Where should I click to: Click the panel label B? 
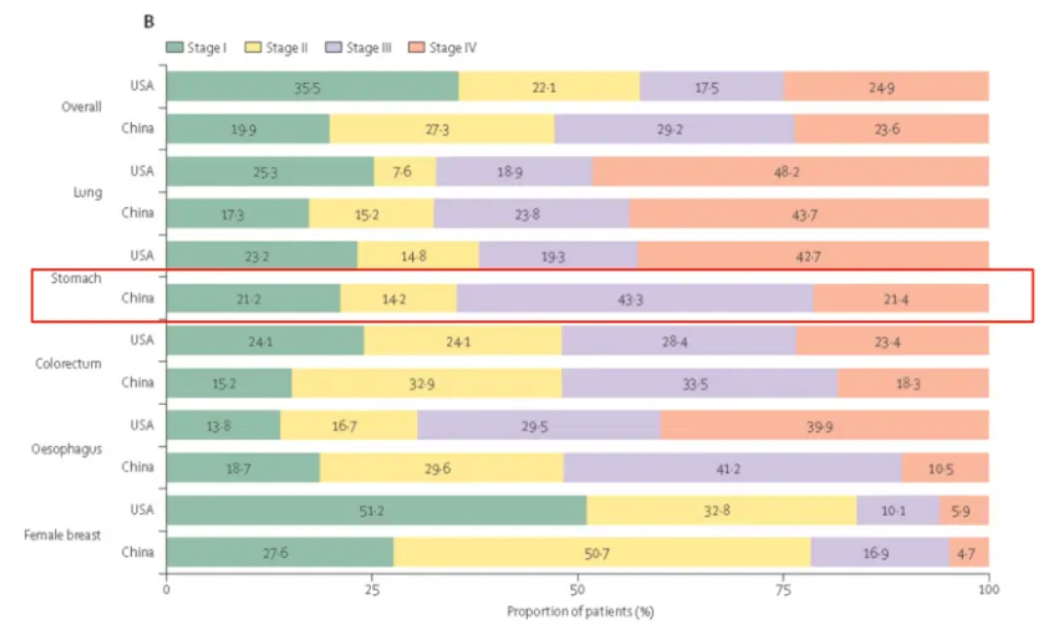point(148,21)
